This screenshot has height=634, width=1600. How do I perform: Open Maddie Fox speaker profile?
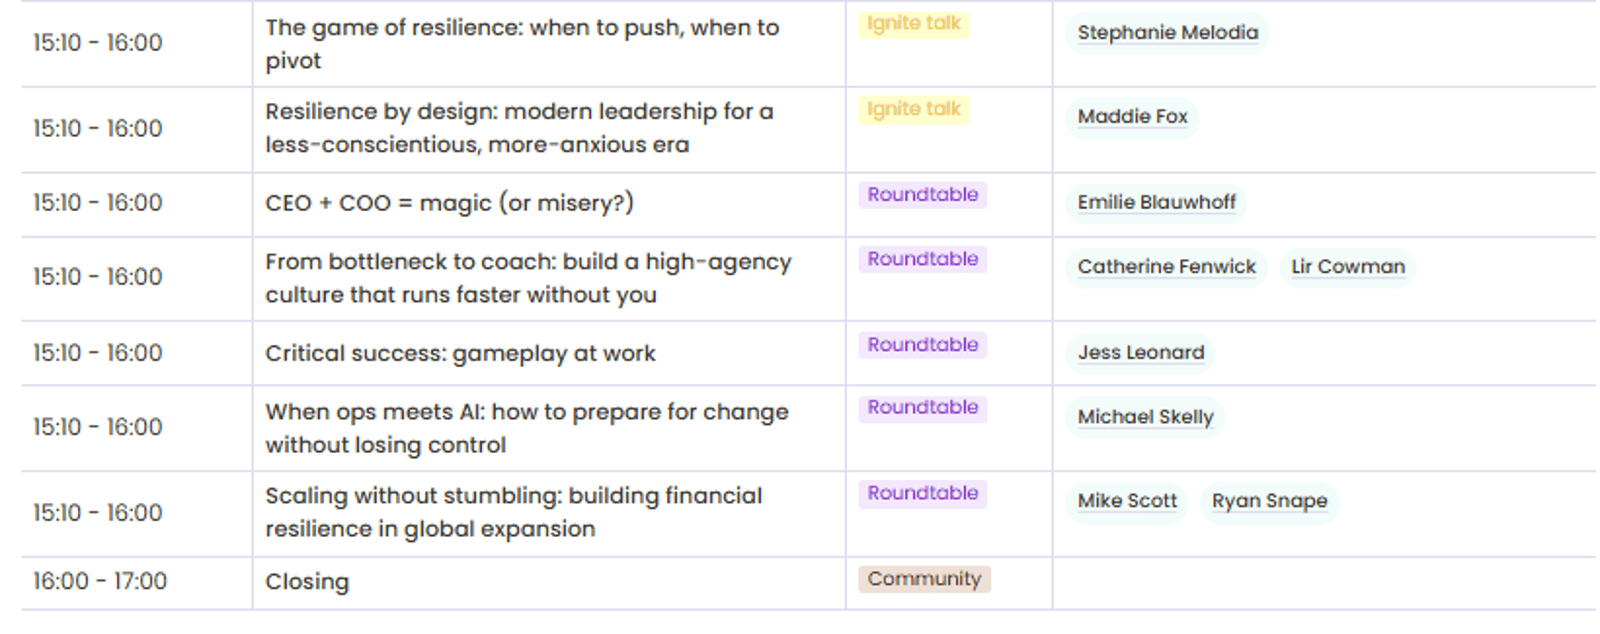1132,117
